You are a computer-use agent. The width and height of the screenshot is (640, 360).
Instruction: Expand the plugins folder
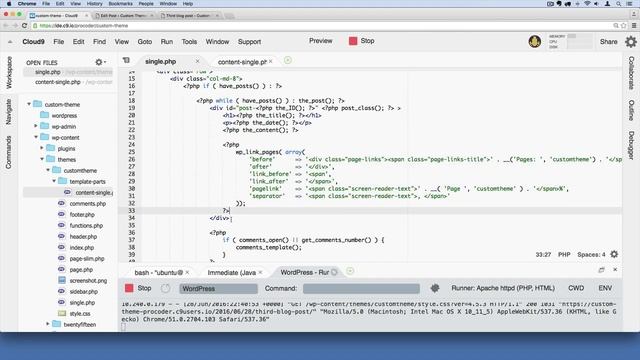tap(42, 148)
